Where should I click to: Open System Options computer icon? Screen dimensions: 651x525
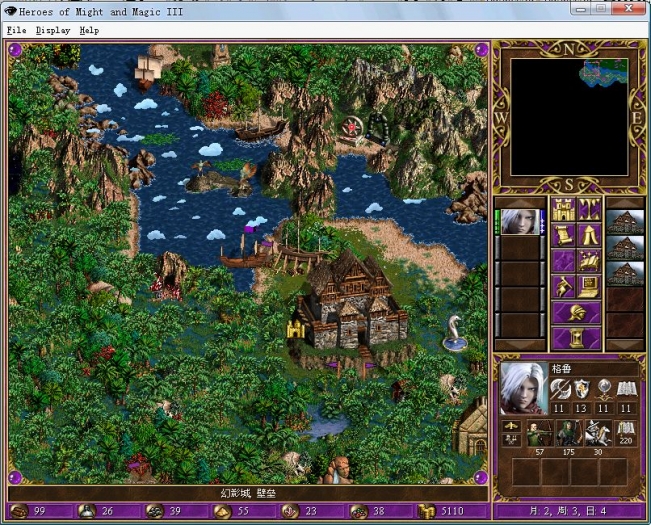click(590, 287)
